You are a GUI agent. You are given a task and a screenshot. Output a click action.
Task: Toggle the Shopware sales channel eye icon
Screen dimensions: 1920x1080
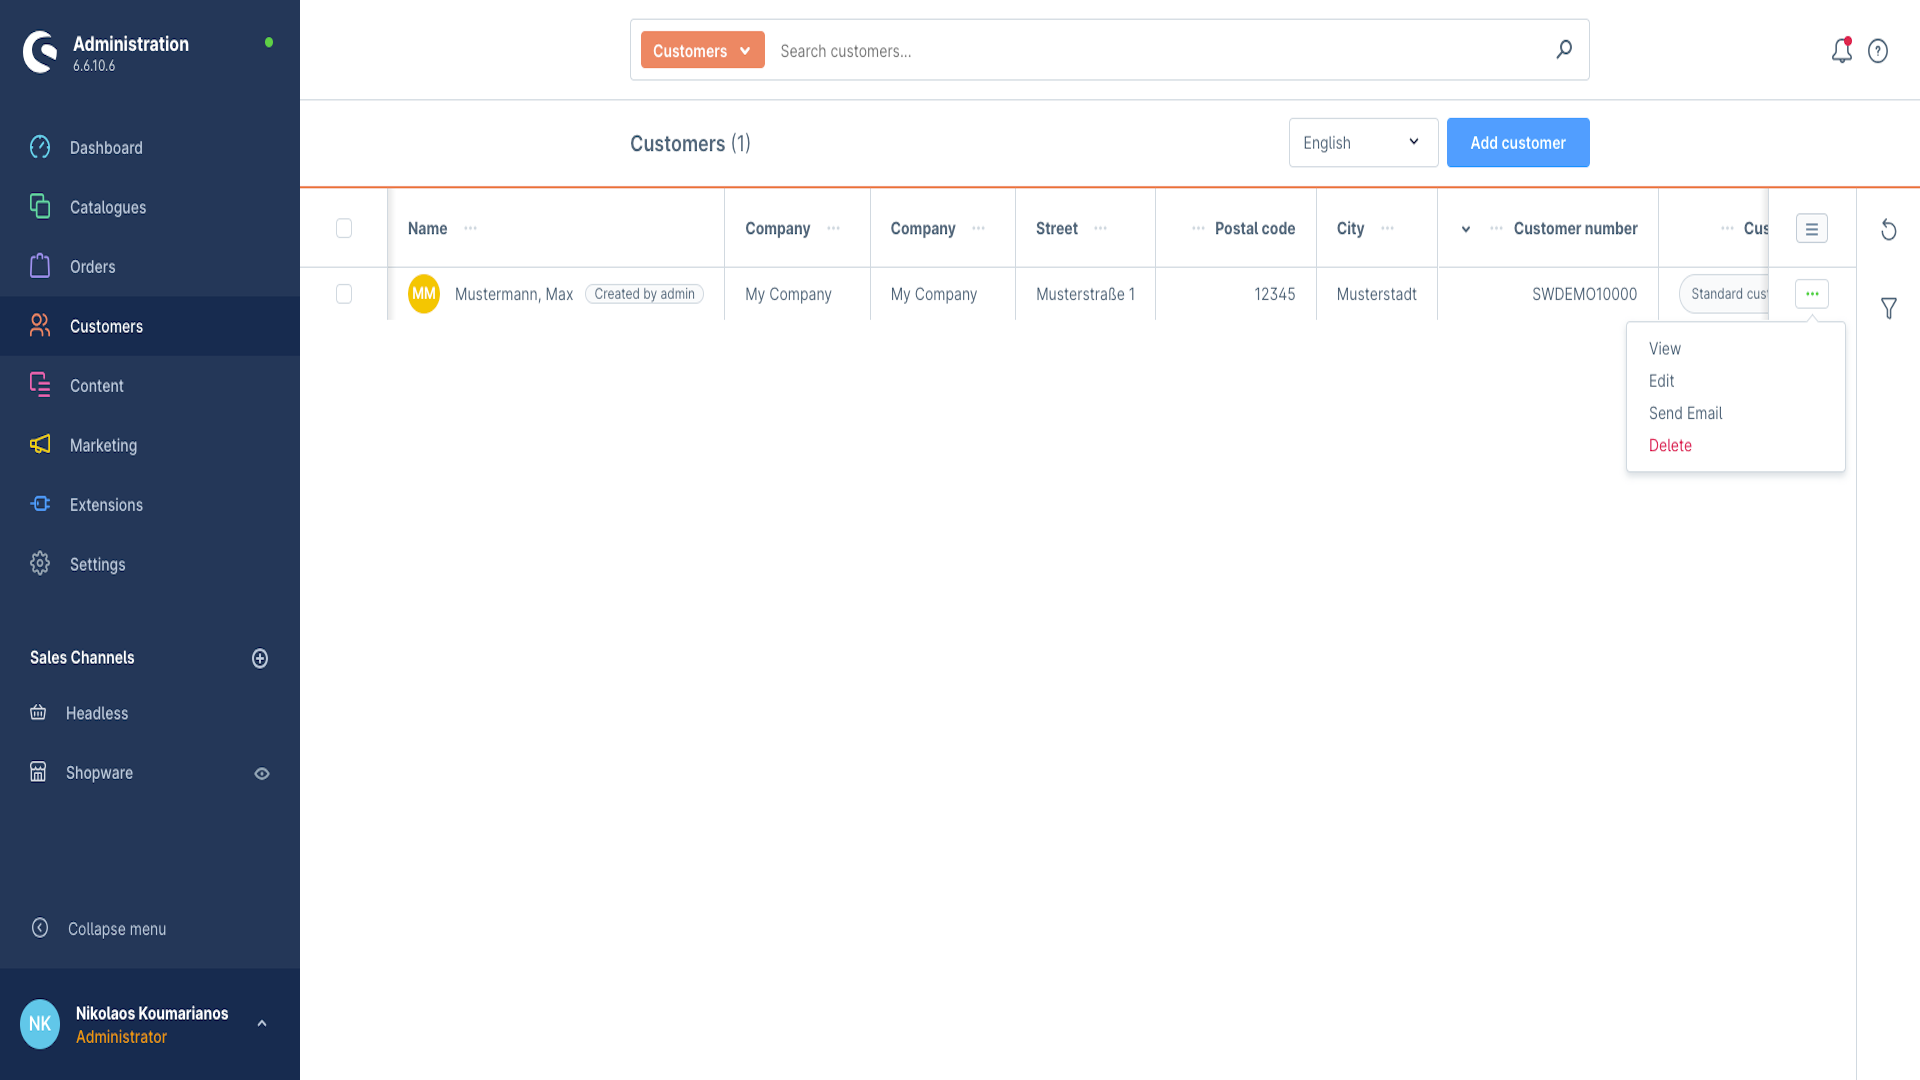262,773
